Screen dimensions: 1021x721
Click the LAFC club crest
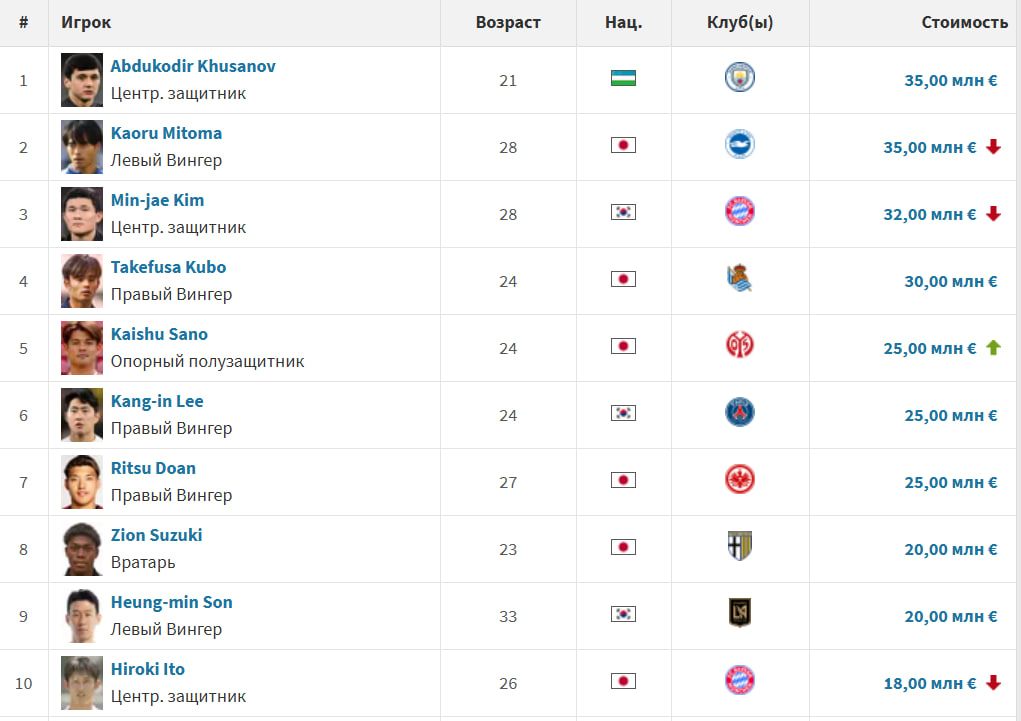(740, 614)
